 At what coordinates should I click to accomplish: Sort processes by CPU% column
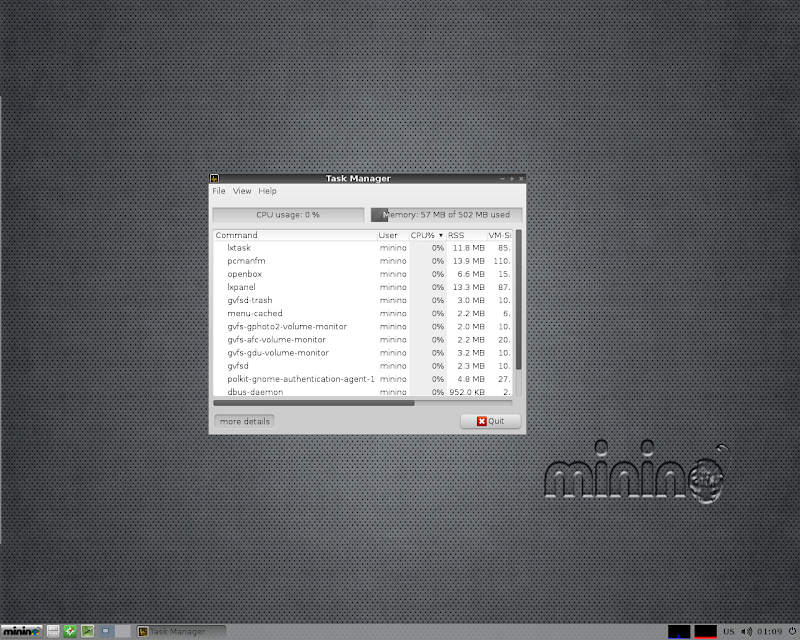(427, 235)
